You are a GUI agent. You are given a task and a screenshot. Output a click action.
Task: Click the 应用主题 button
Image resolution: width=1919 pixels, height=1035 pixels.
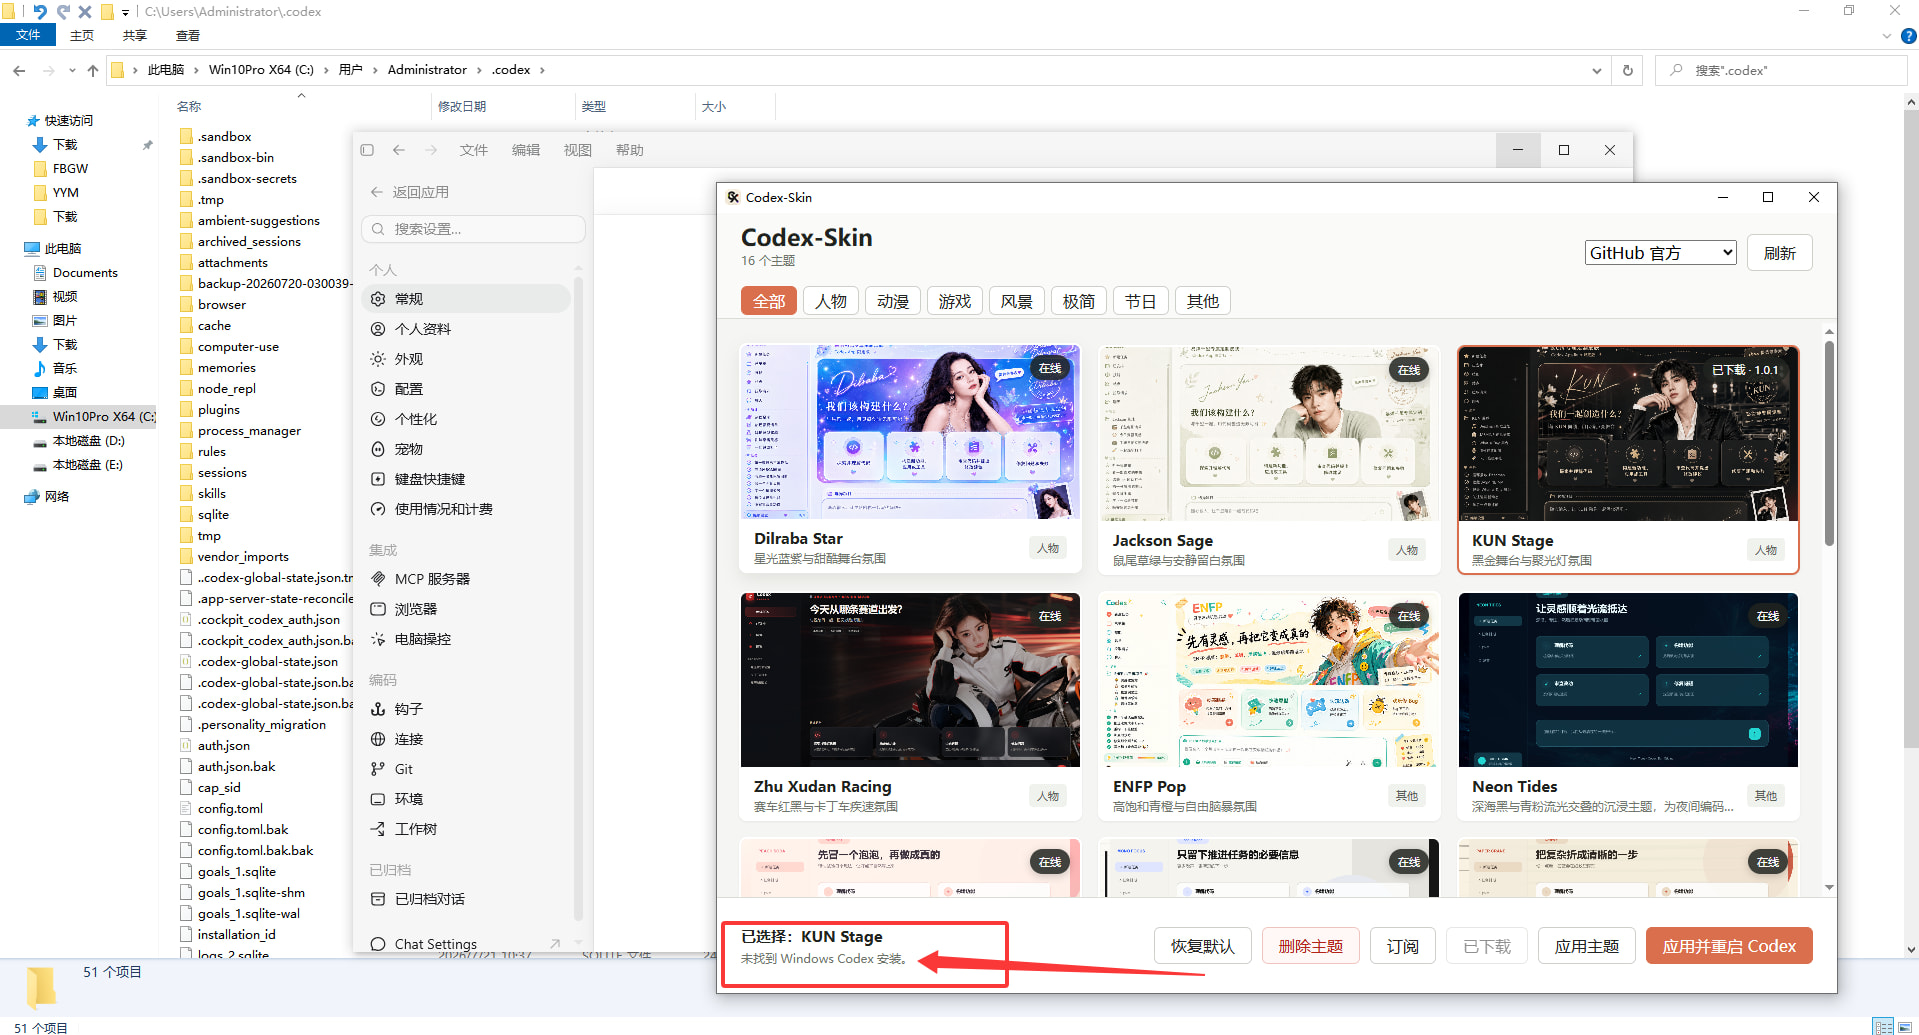pos(1587,946)
